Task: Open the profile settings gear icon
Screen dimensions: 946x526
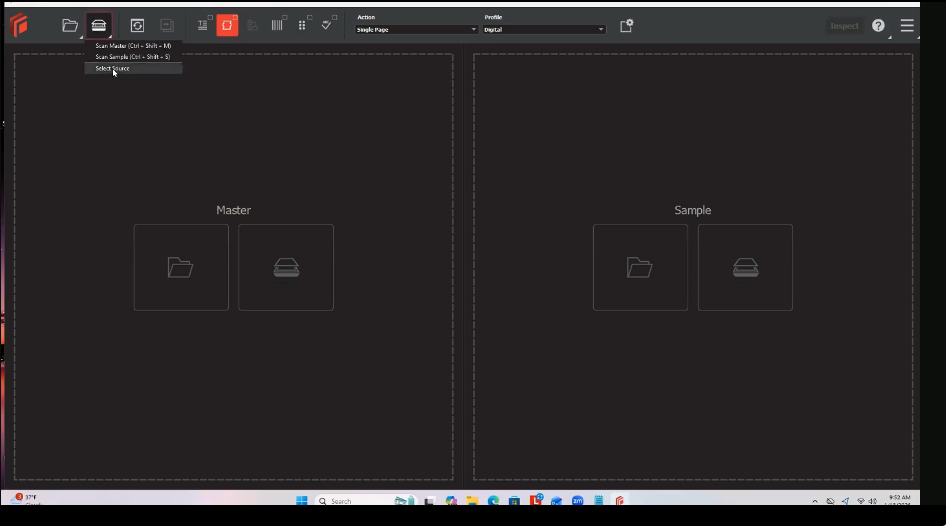Action: [626, 26]
